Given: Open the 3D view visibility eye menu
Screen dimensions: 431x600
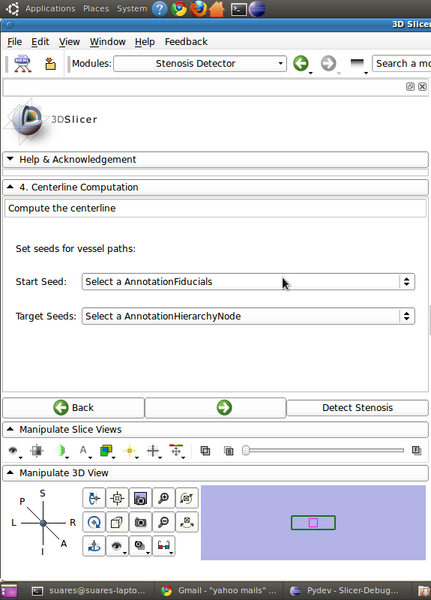Looking at the screenshot, I should (x=117, y=546).
